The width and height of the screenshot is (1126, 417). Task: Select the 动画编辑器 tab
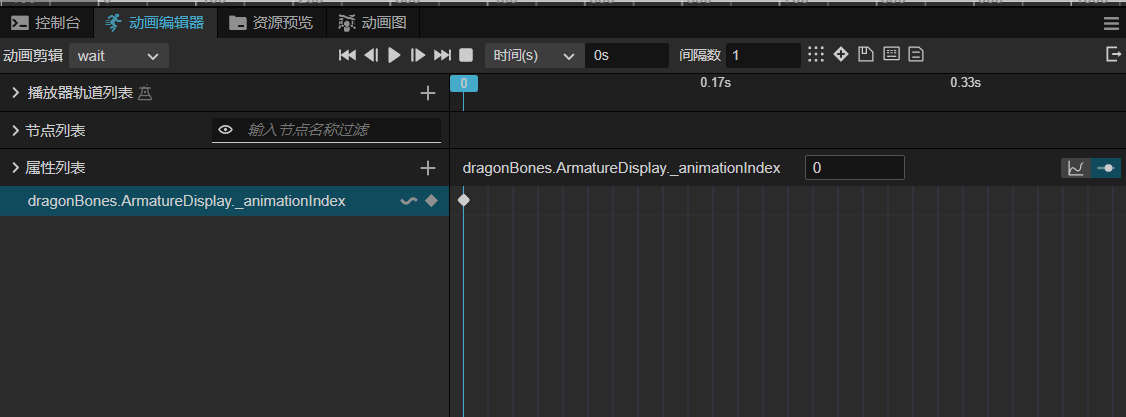(x=155, y=23)
